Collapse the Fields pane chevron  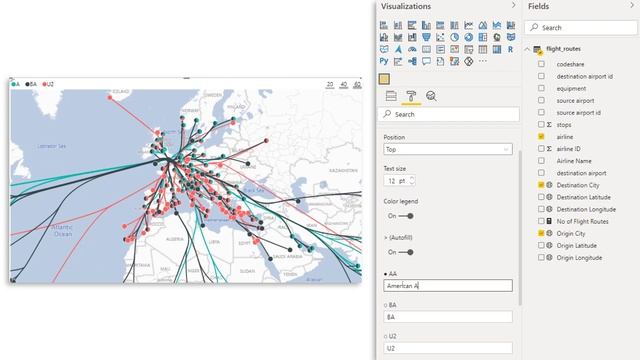coord(632,5)
